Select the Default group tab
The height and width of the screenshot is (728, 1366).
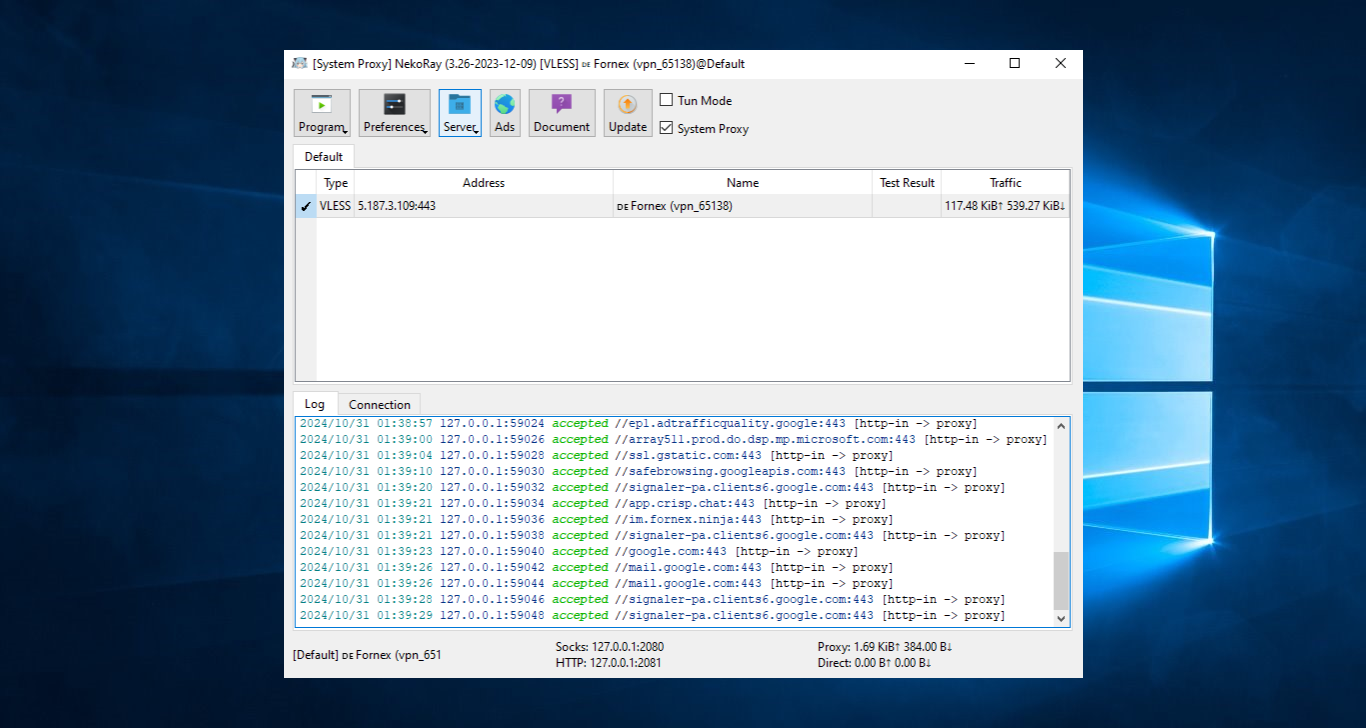coord(323,157)
